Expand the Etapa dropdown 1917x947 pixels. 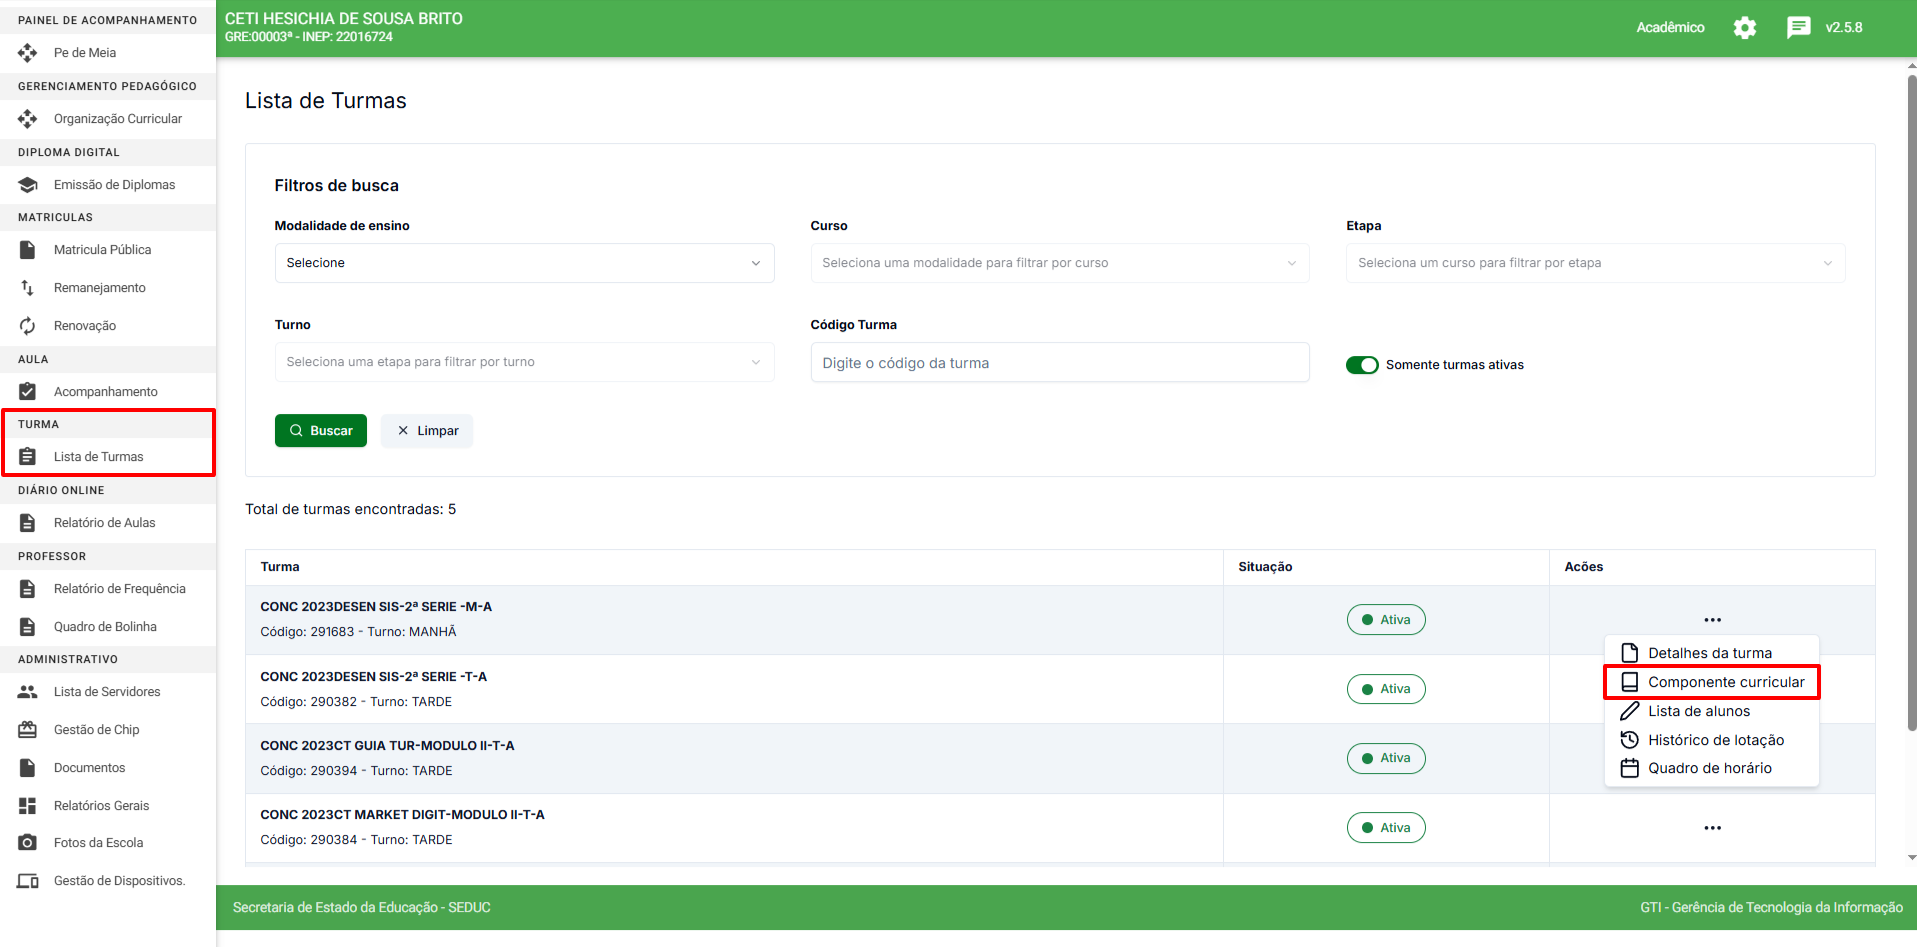1594,263
